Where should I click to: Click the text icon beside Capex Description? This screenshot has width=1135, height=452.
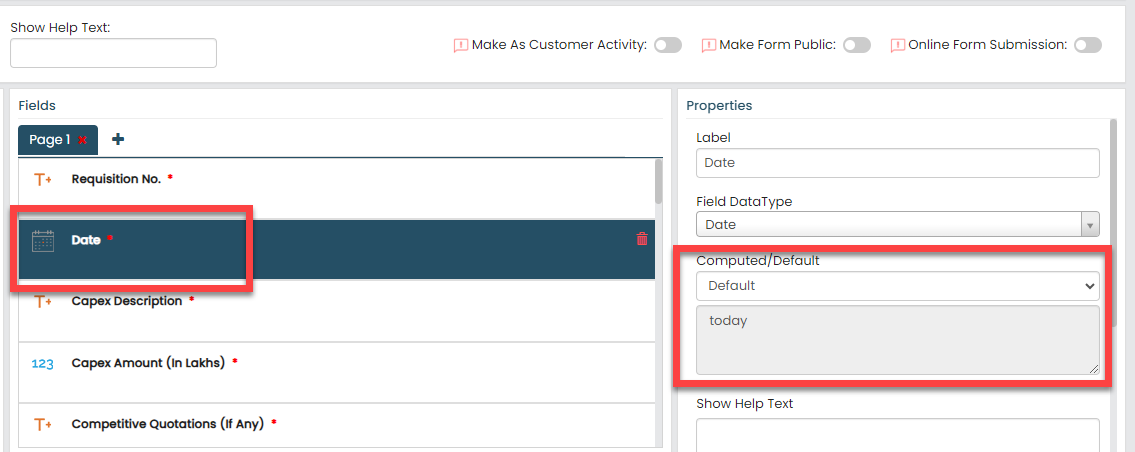pos(43,302)
